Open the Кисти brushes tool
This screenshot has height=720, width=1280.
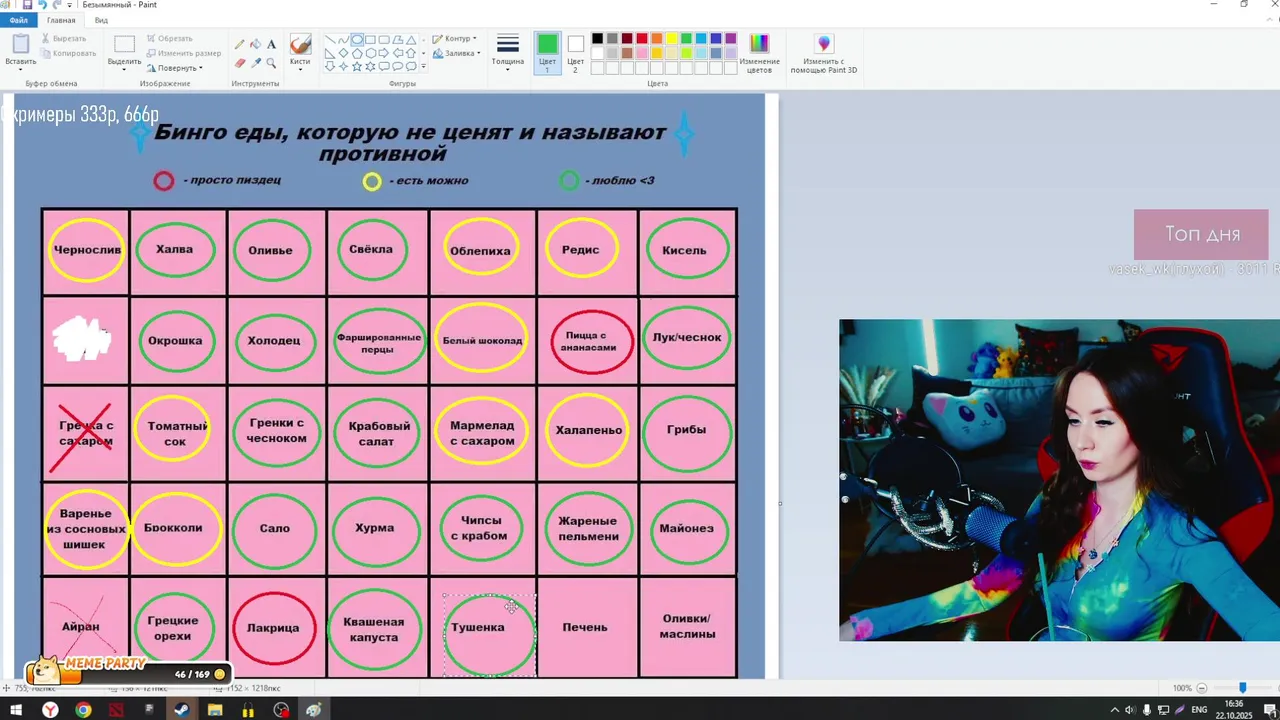coord(300,51)
